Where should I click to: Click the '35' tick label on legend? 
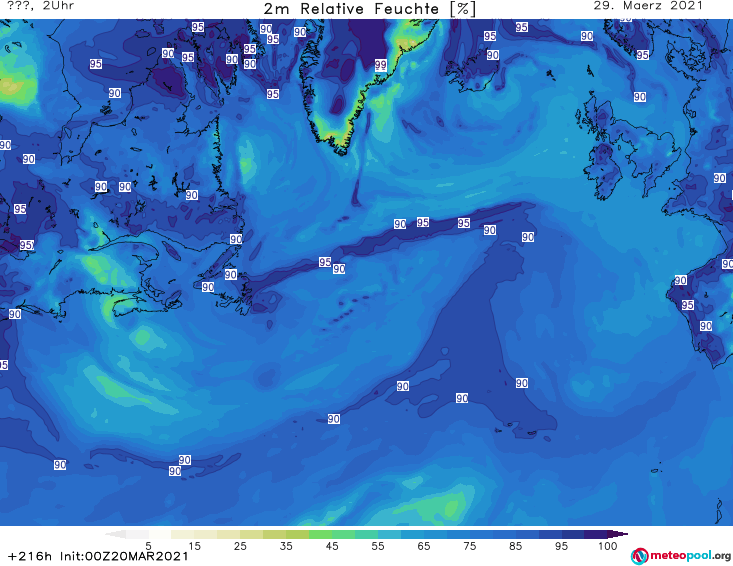pyautogui.click(x=286, y=546)
